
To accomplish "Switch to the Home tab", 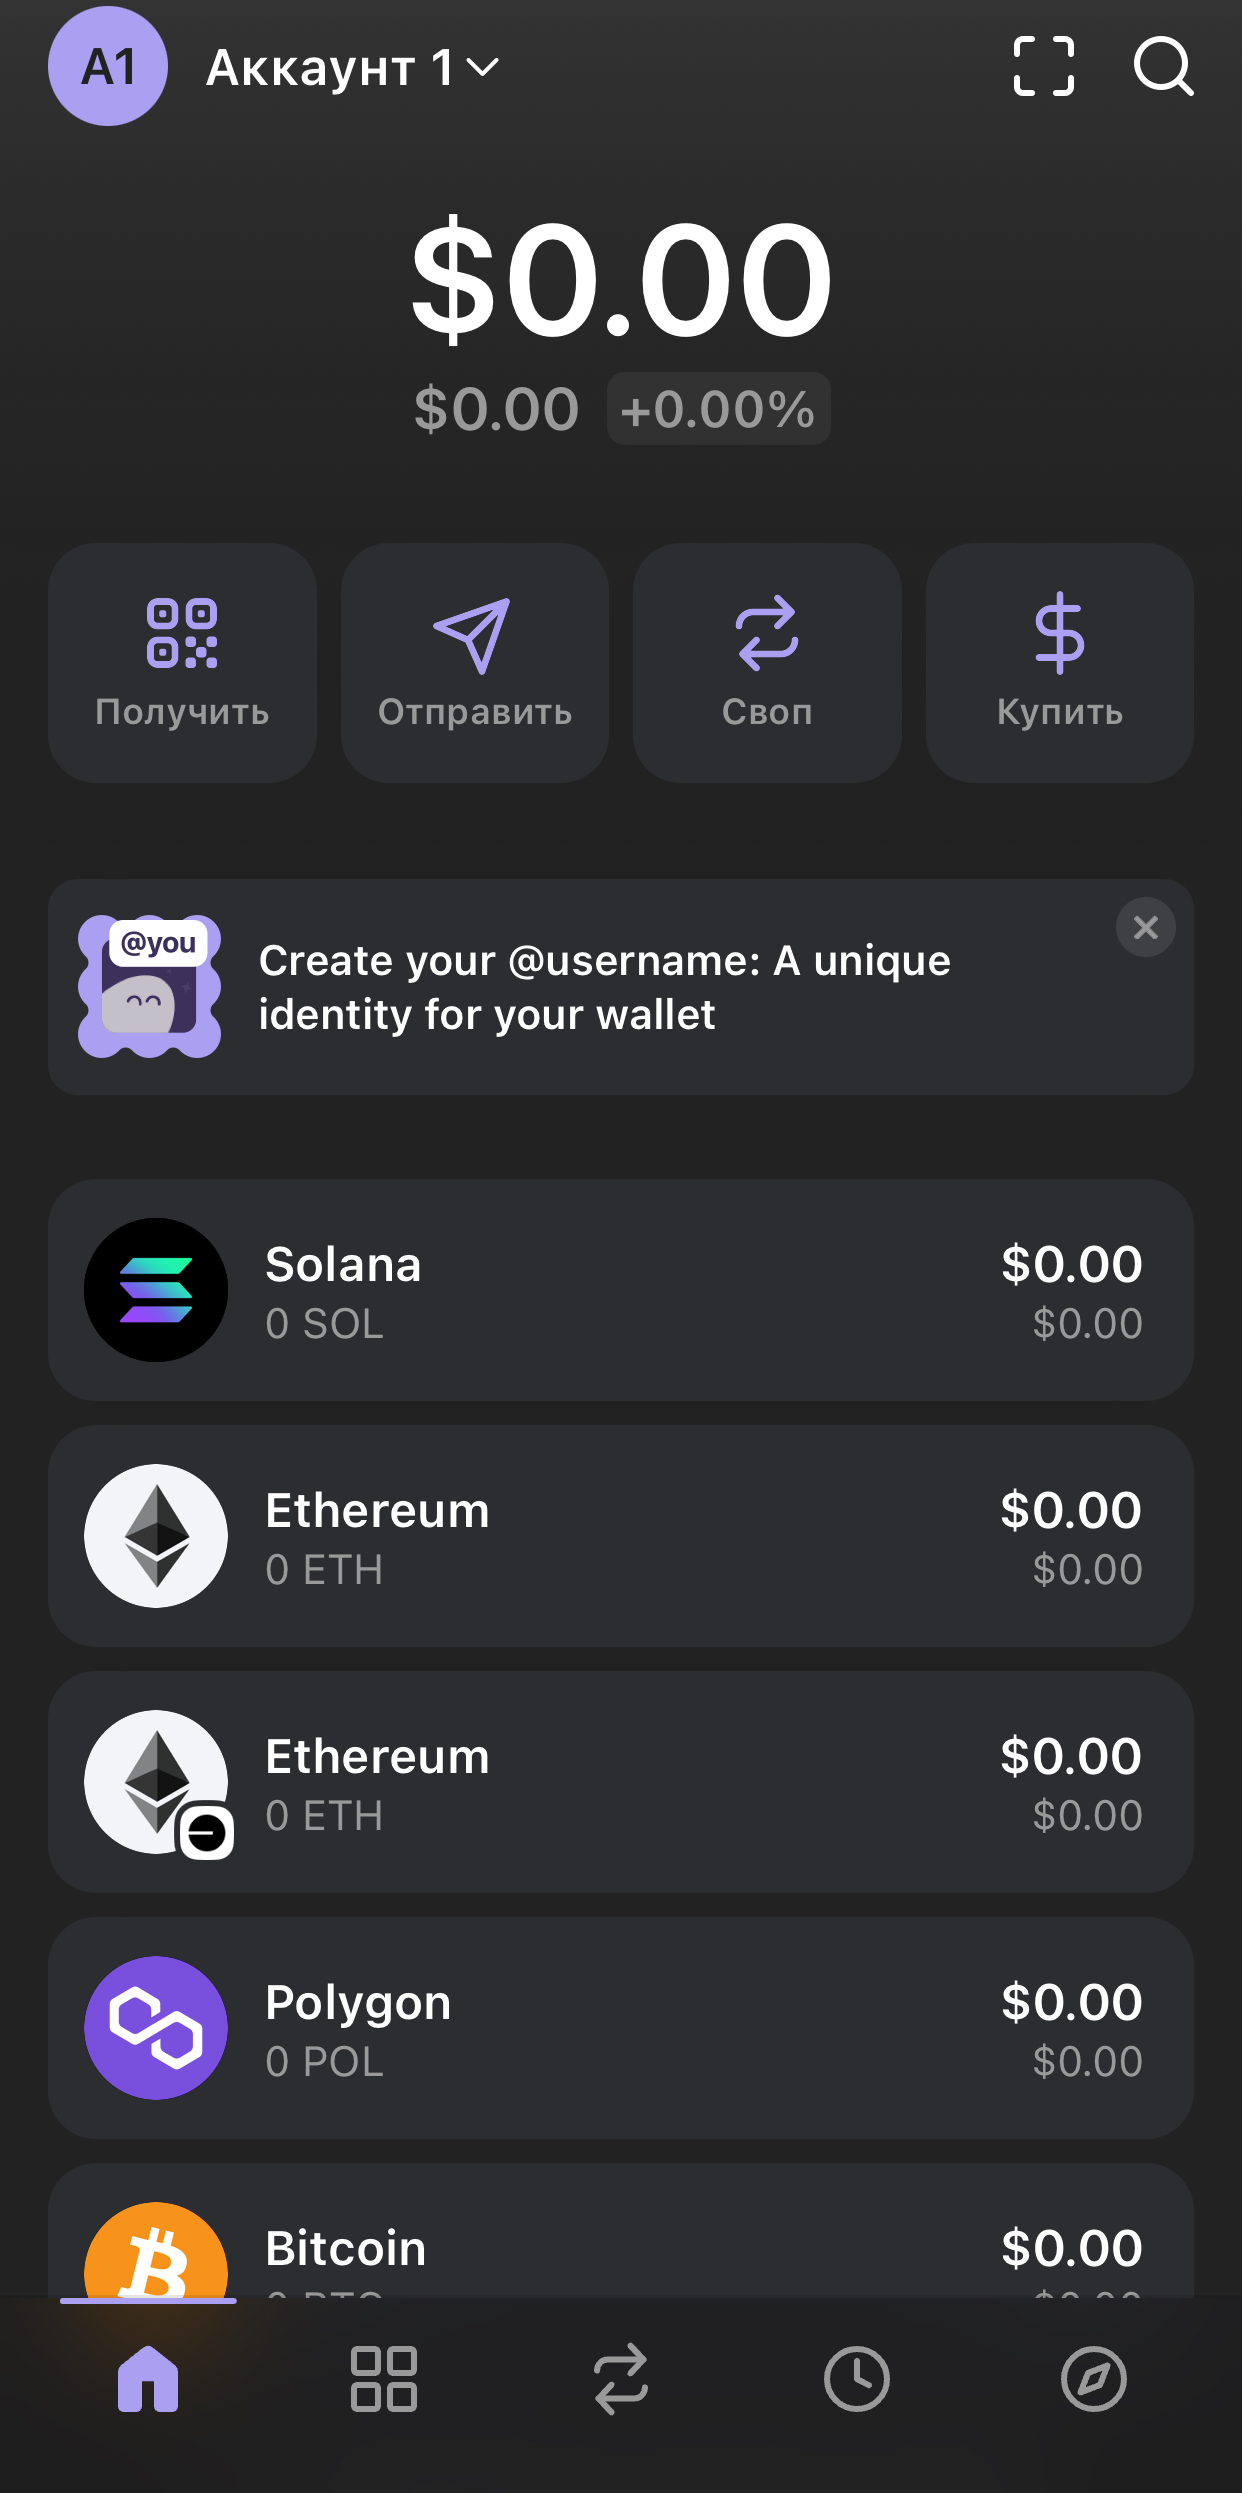I will point(148,2379).
